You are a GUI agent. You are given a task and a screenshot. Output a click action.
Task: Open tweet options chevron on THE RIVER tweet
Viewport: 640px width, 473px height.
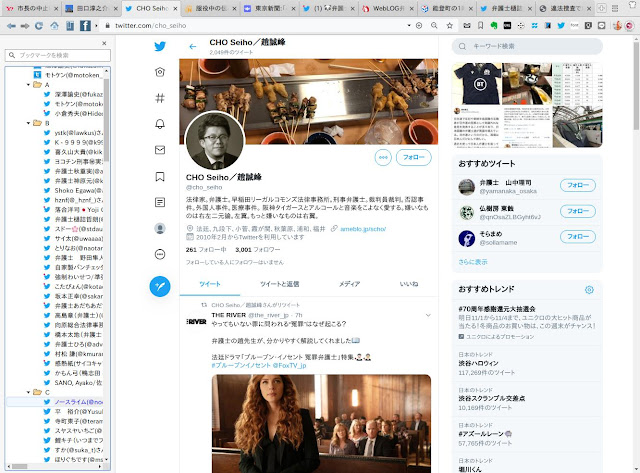428,315
